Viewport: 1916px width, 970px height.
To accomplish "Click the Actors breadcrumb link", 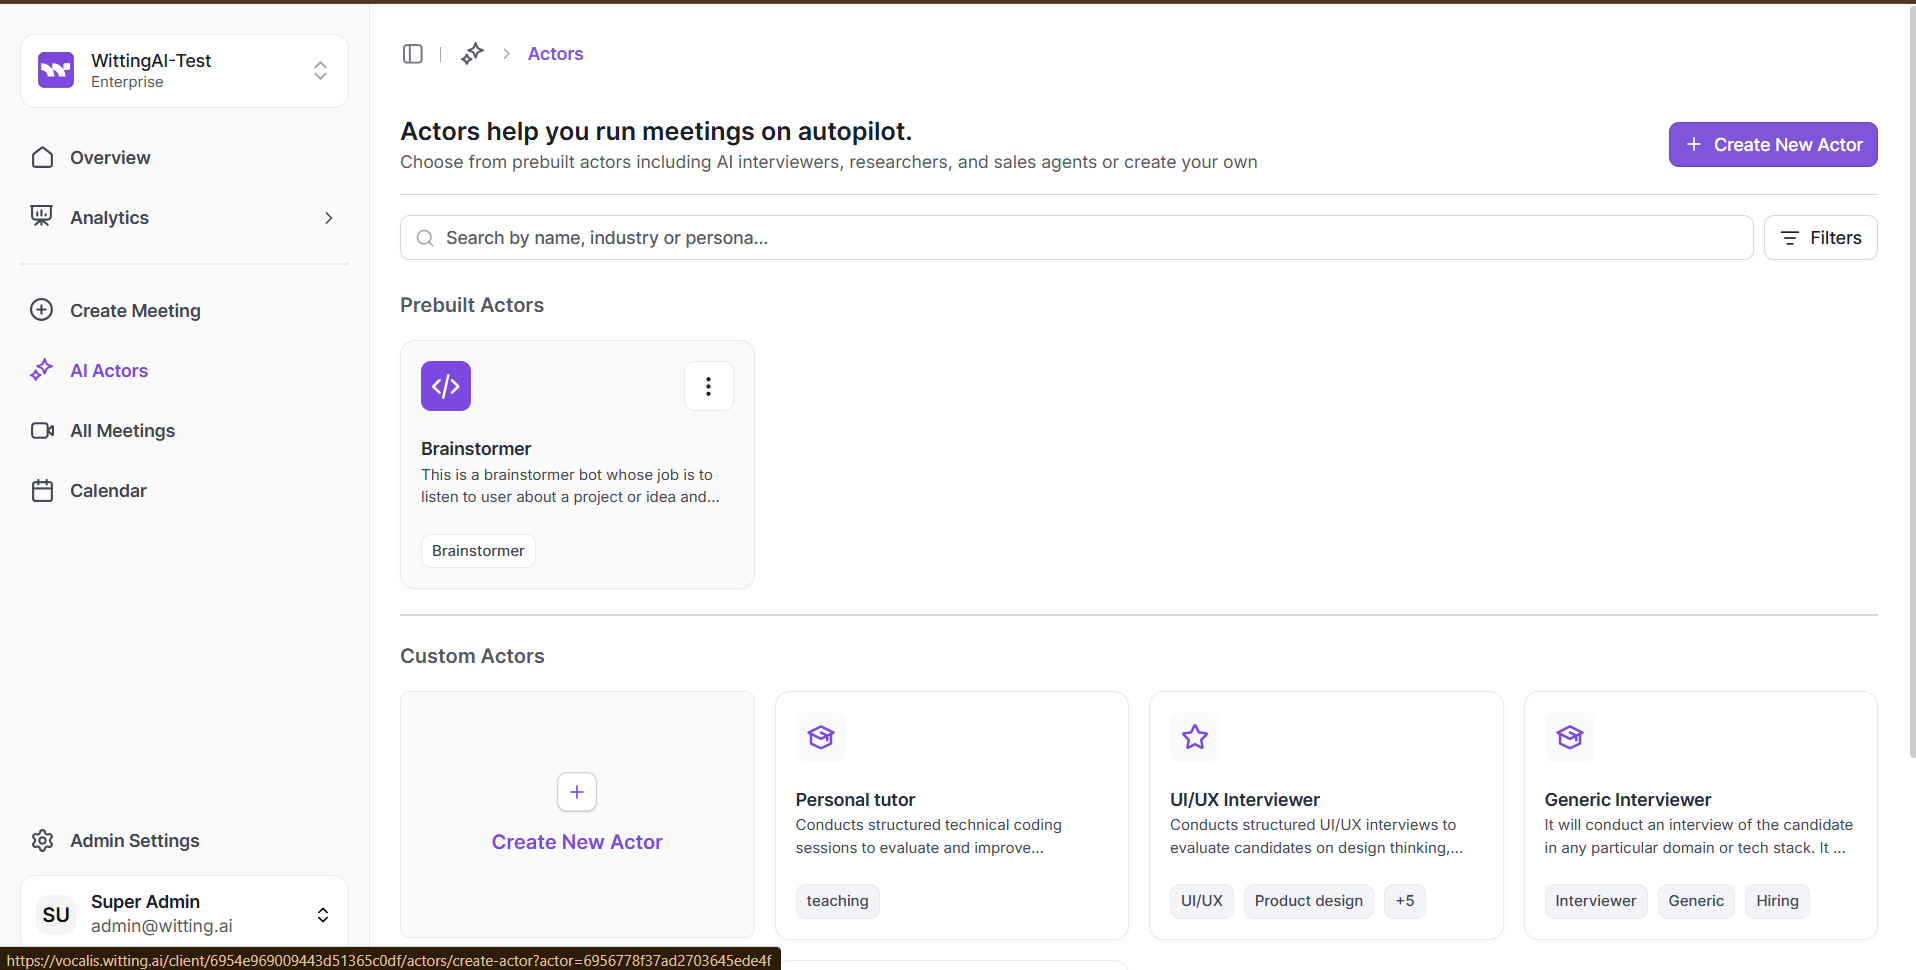I will [555, 54].
